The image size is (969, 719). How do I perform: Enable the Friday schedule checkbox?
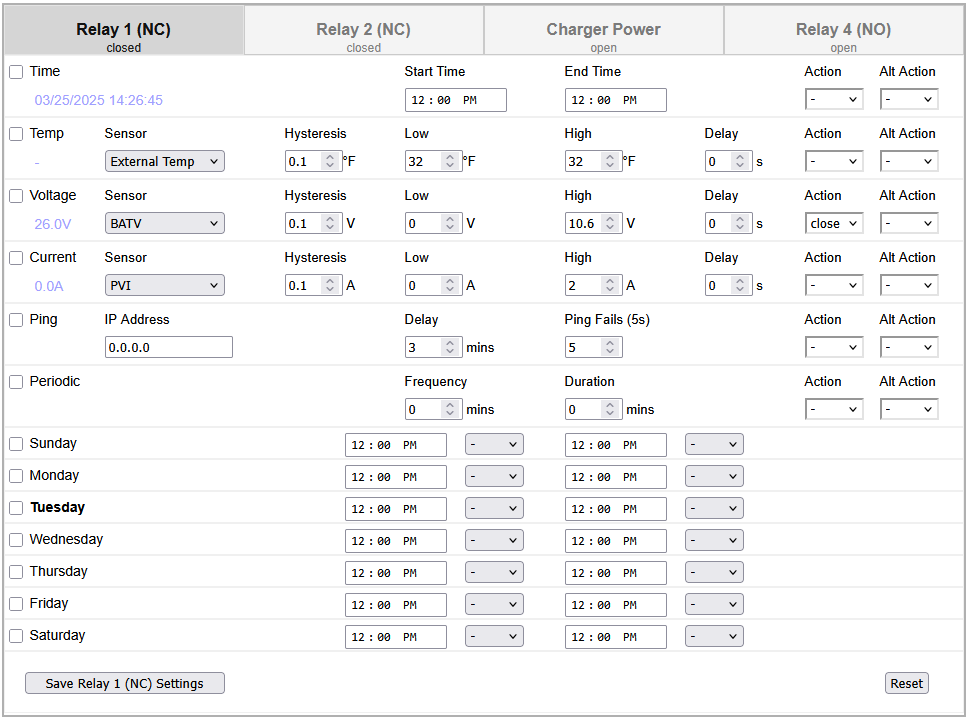coord(16,604)
